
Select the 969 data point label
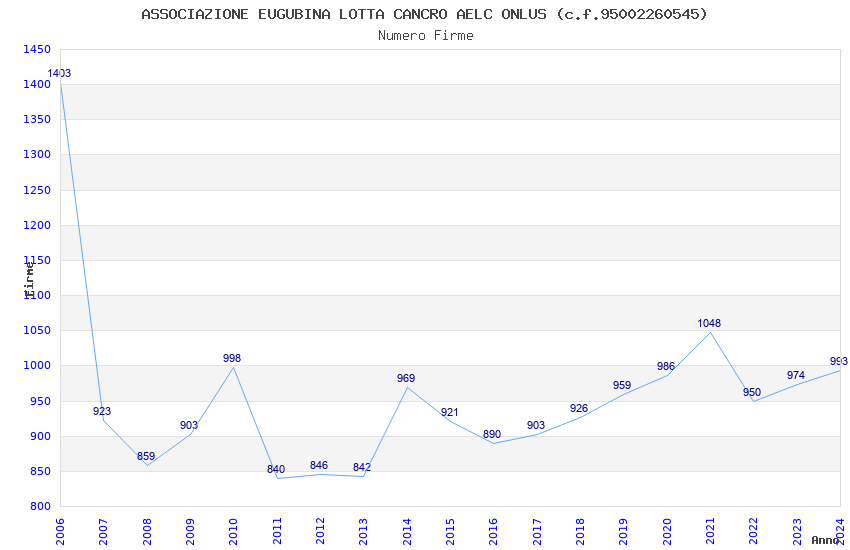click(x=406, y=378)
